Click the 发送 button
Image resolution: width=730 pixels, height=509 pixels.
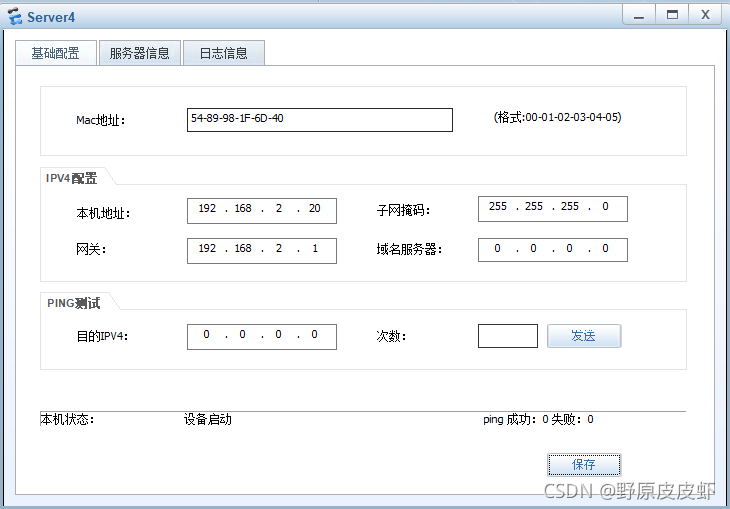click(584, 336)
